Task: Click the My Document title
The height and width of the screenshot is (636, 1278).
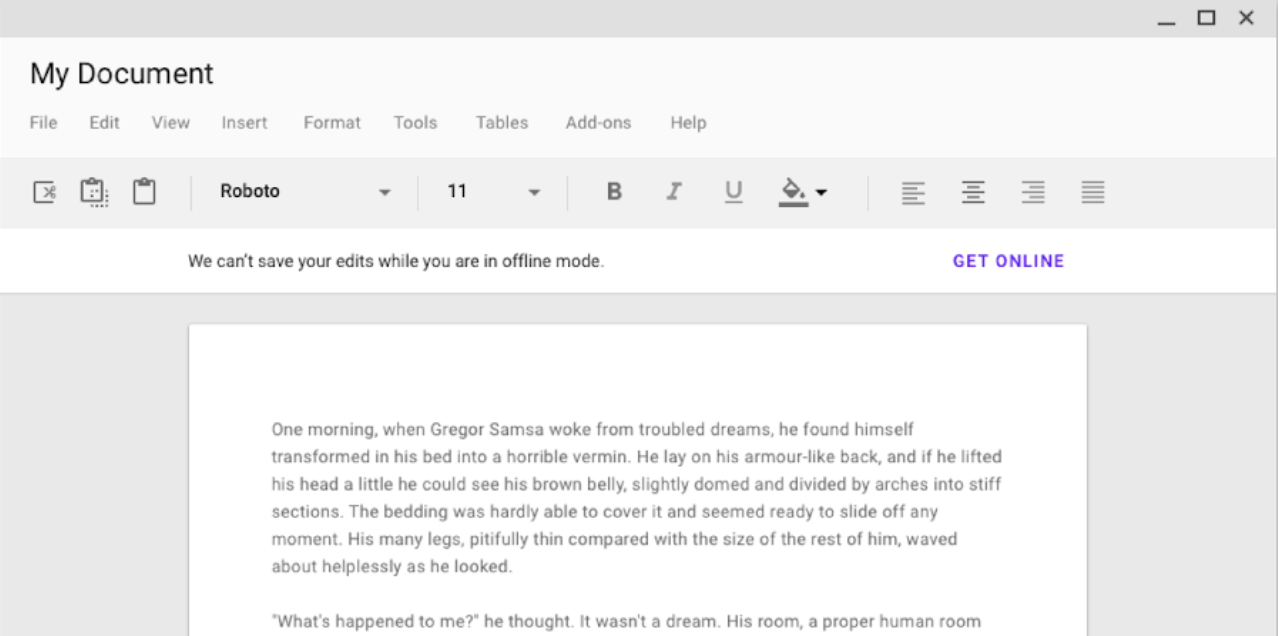Action: 122,74
